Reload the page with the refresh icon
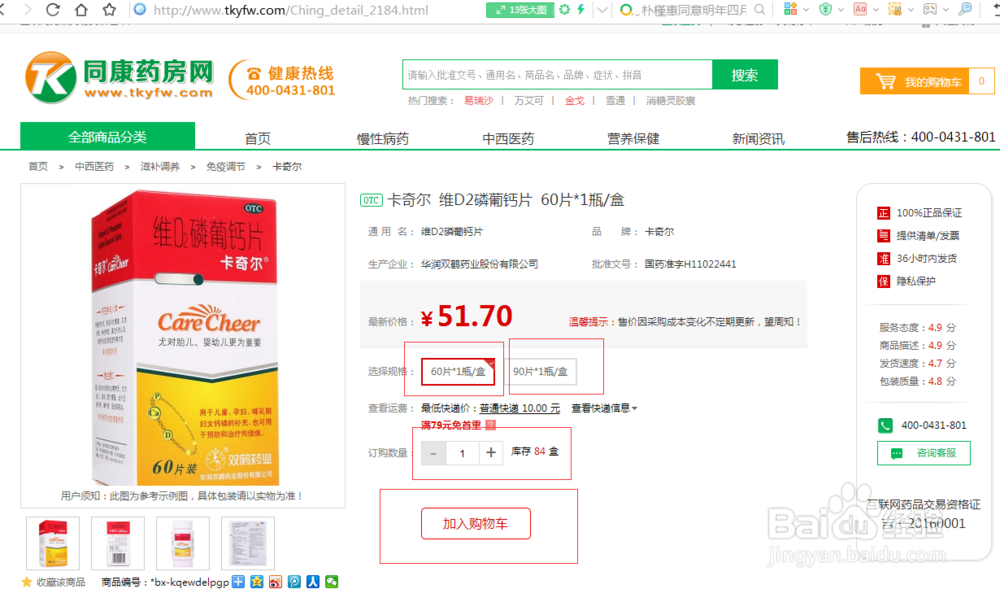This screenshot has height=589, width=1000. tap(53, 10)
